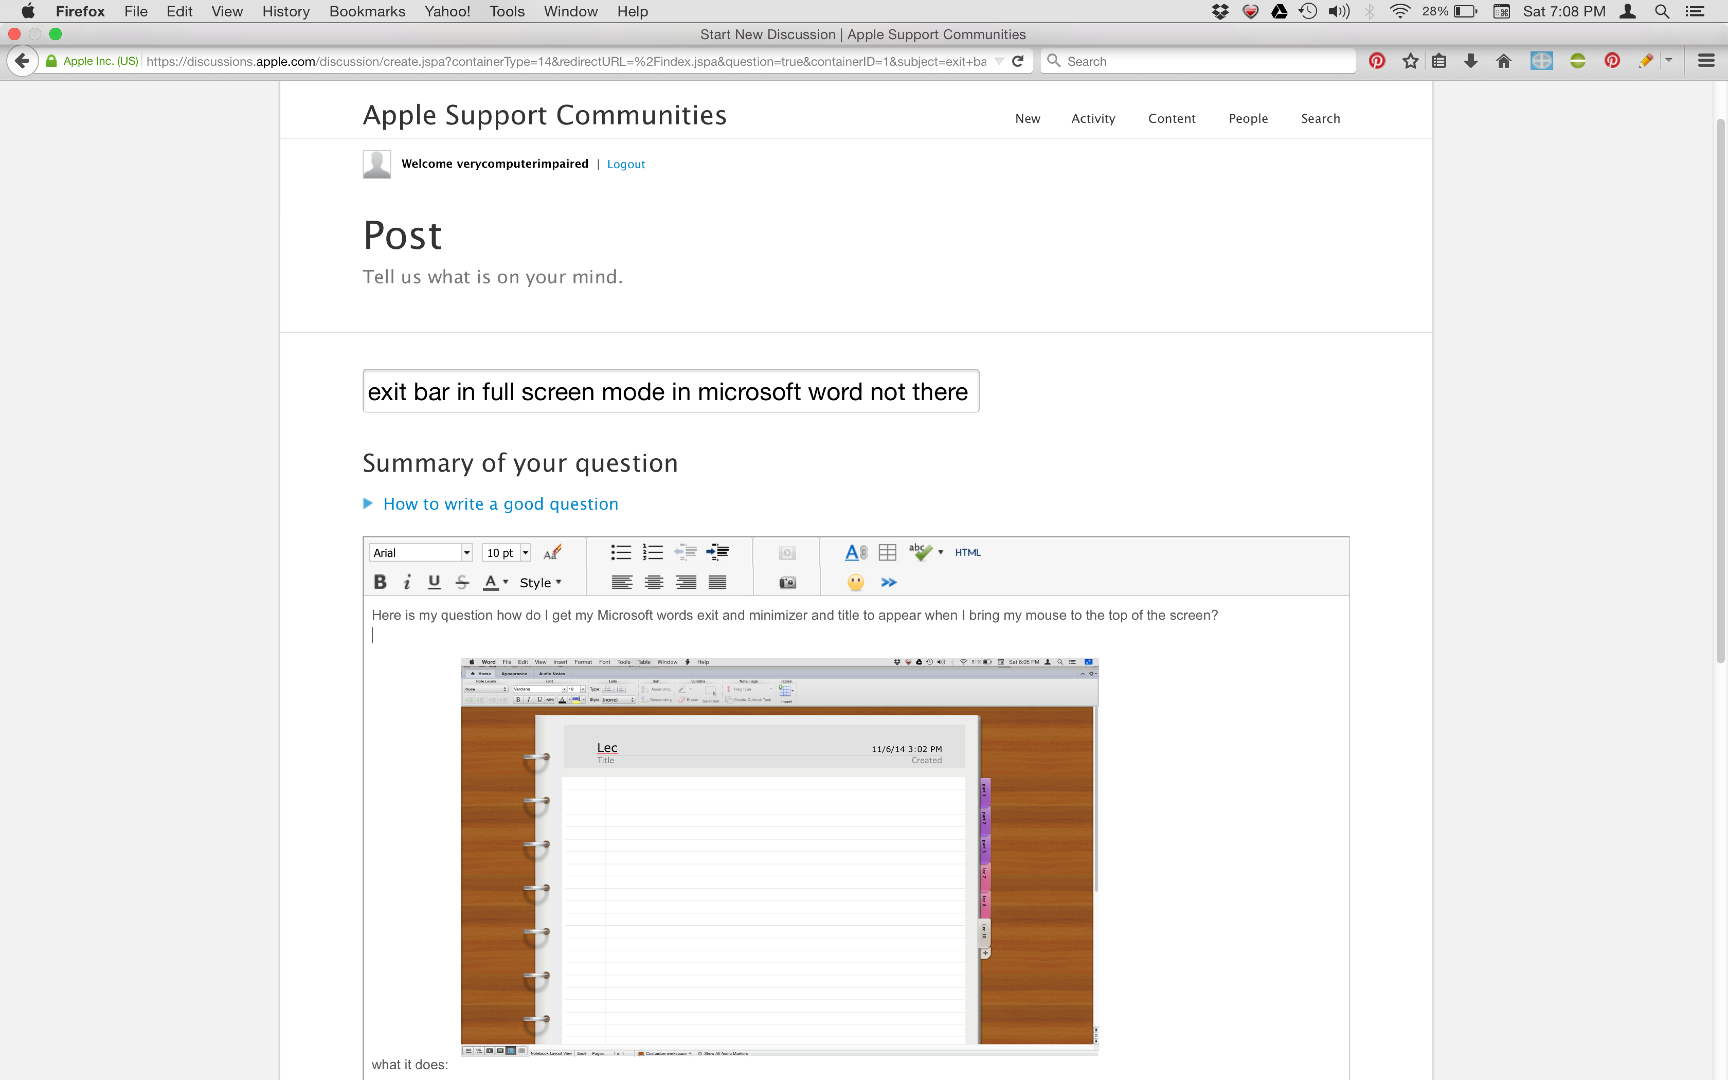Click the outdent icon in the editor toolbar

(685, 552)
